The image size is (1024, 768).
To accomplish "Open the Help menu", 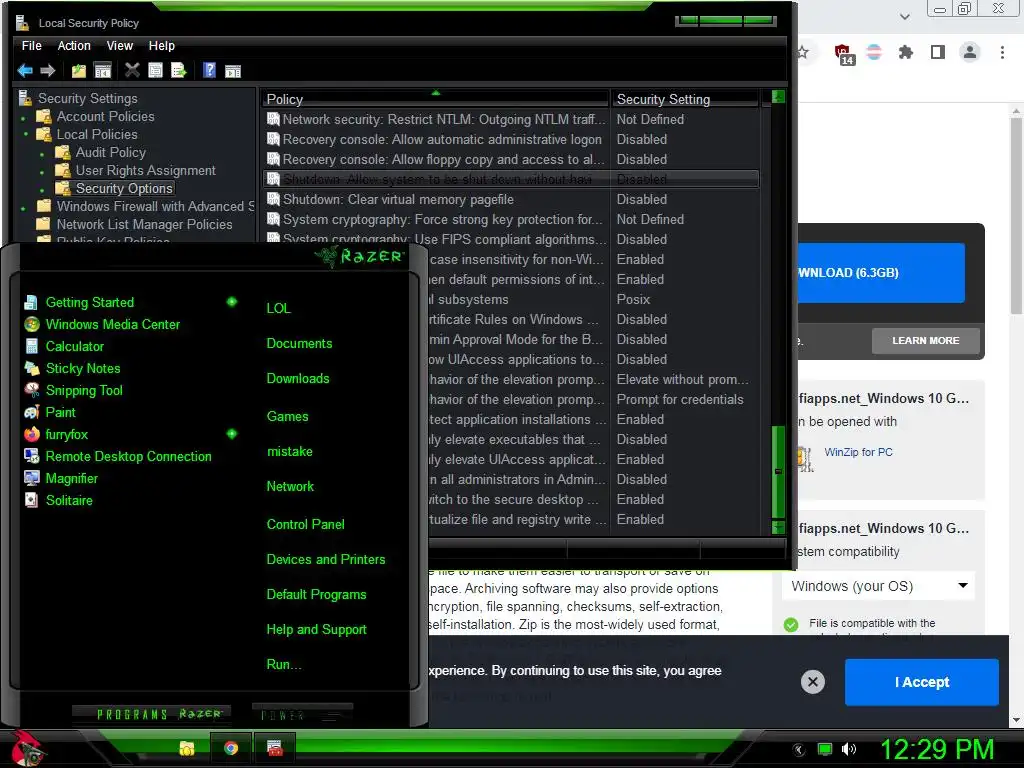I will click(x=161, y=46).
